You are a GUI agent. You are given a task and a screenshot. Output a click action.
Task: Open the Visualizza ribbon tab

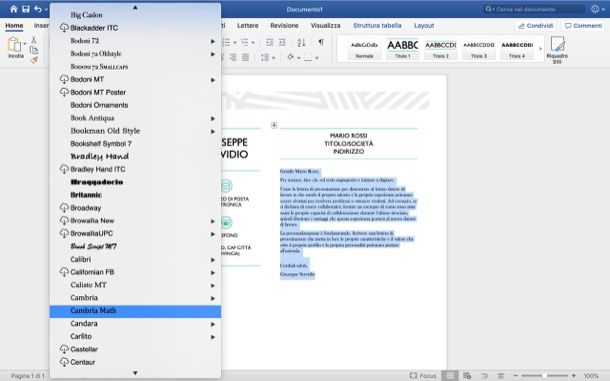[x=325, y=26]
